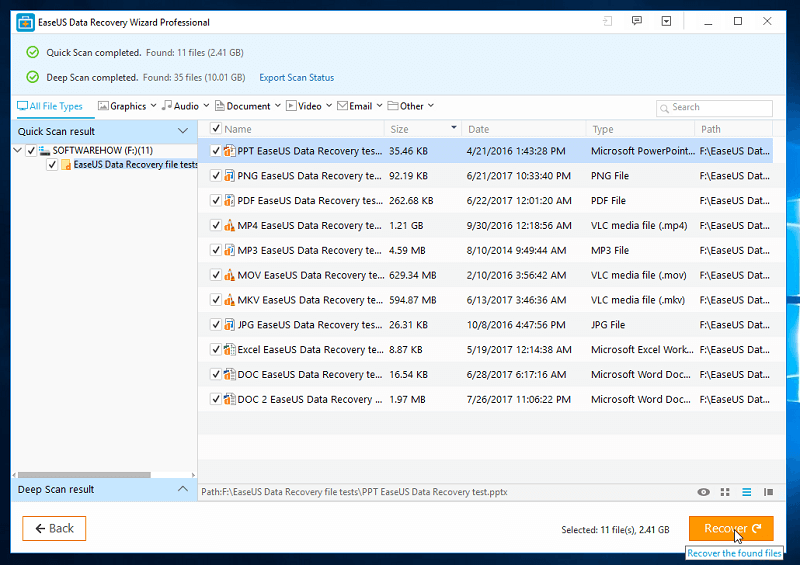Click the Recover button
Viewport: 800px width, 565px height.
point(731,528)
